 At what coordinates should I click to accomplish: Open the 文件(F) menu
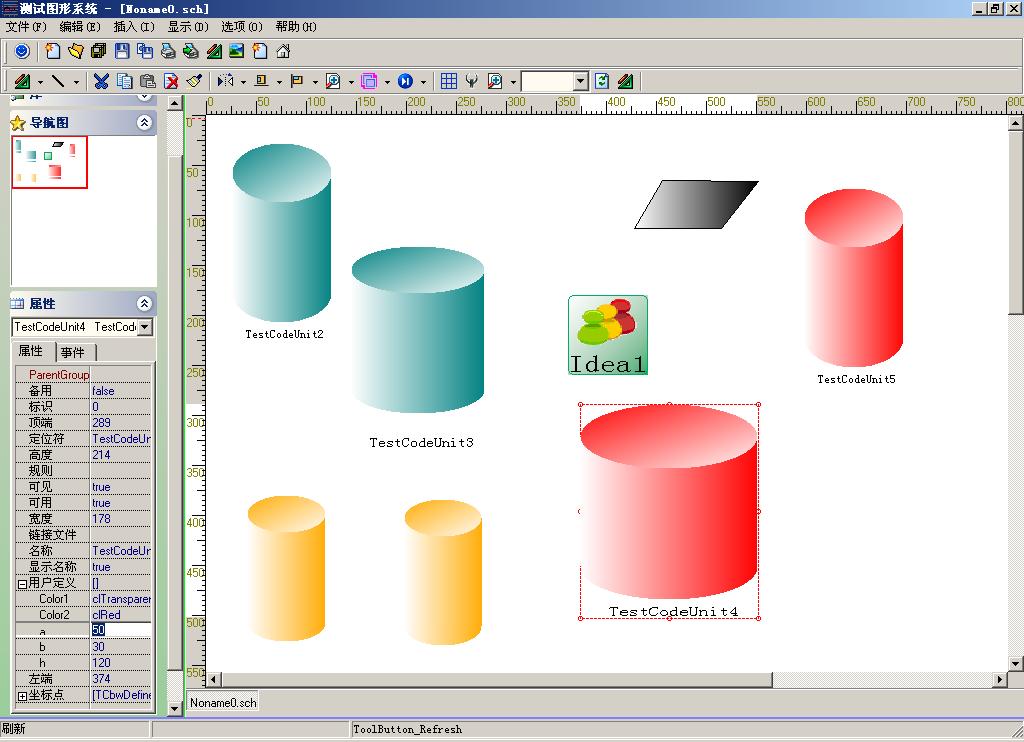26,27
